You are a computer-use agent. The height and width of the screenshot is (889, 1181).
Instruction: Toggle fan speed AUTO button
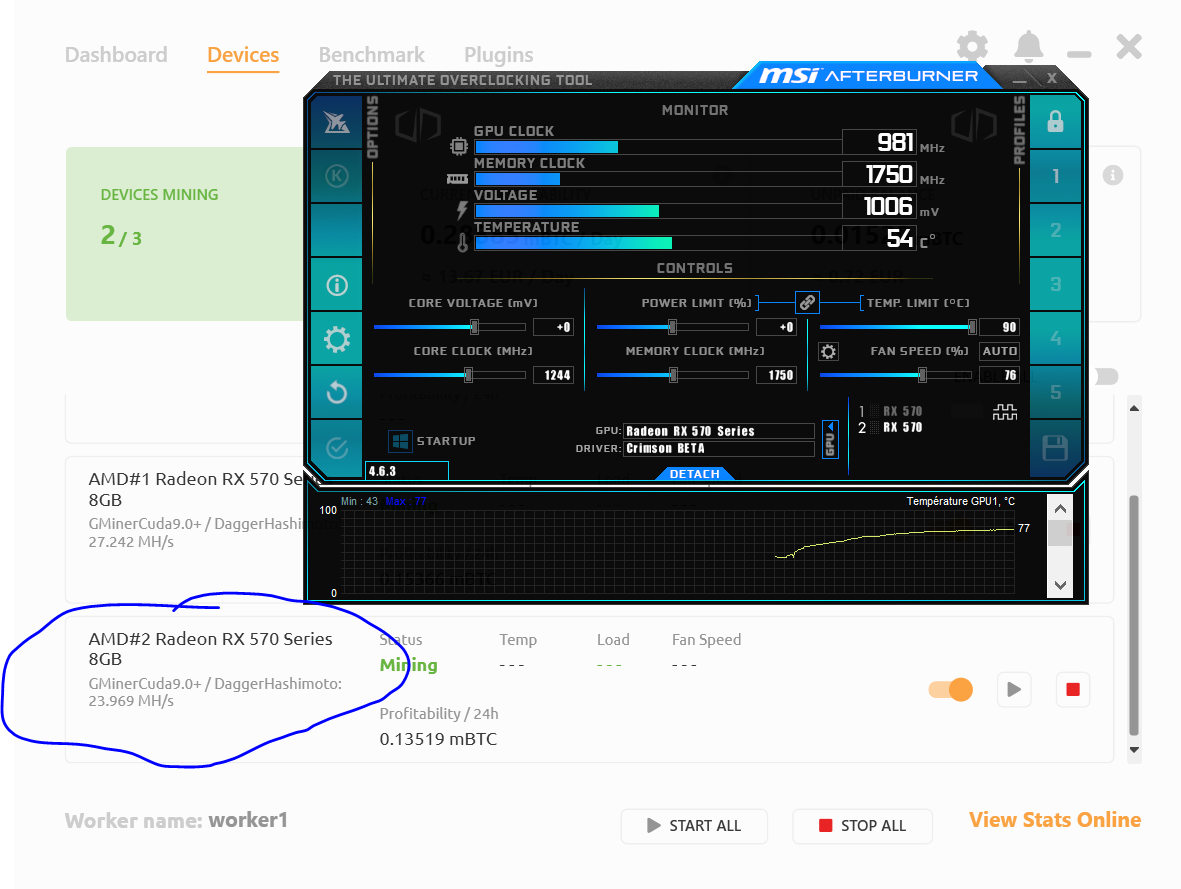click(x=999, y=351)
